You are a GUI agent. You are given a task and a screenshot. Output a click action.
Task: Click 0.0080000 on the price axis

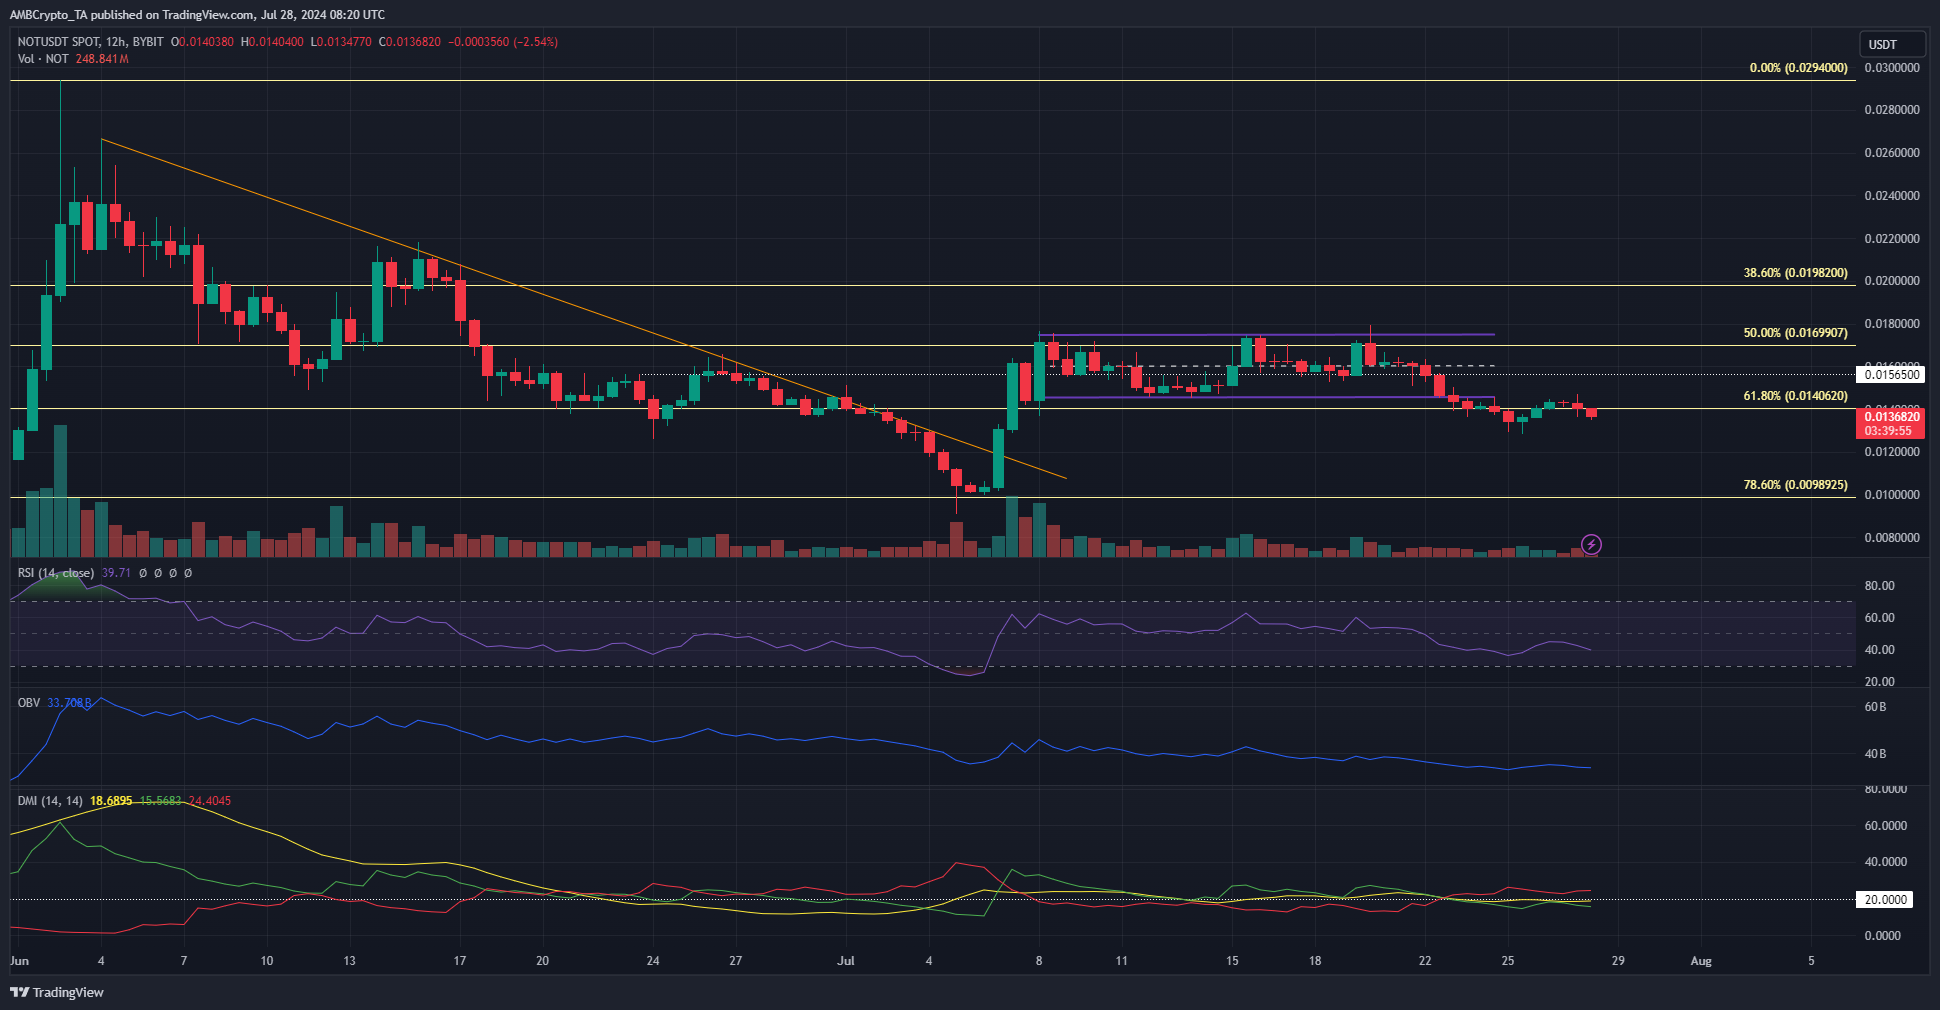[x=1892, y=538]
